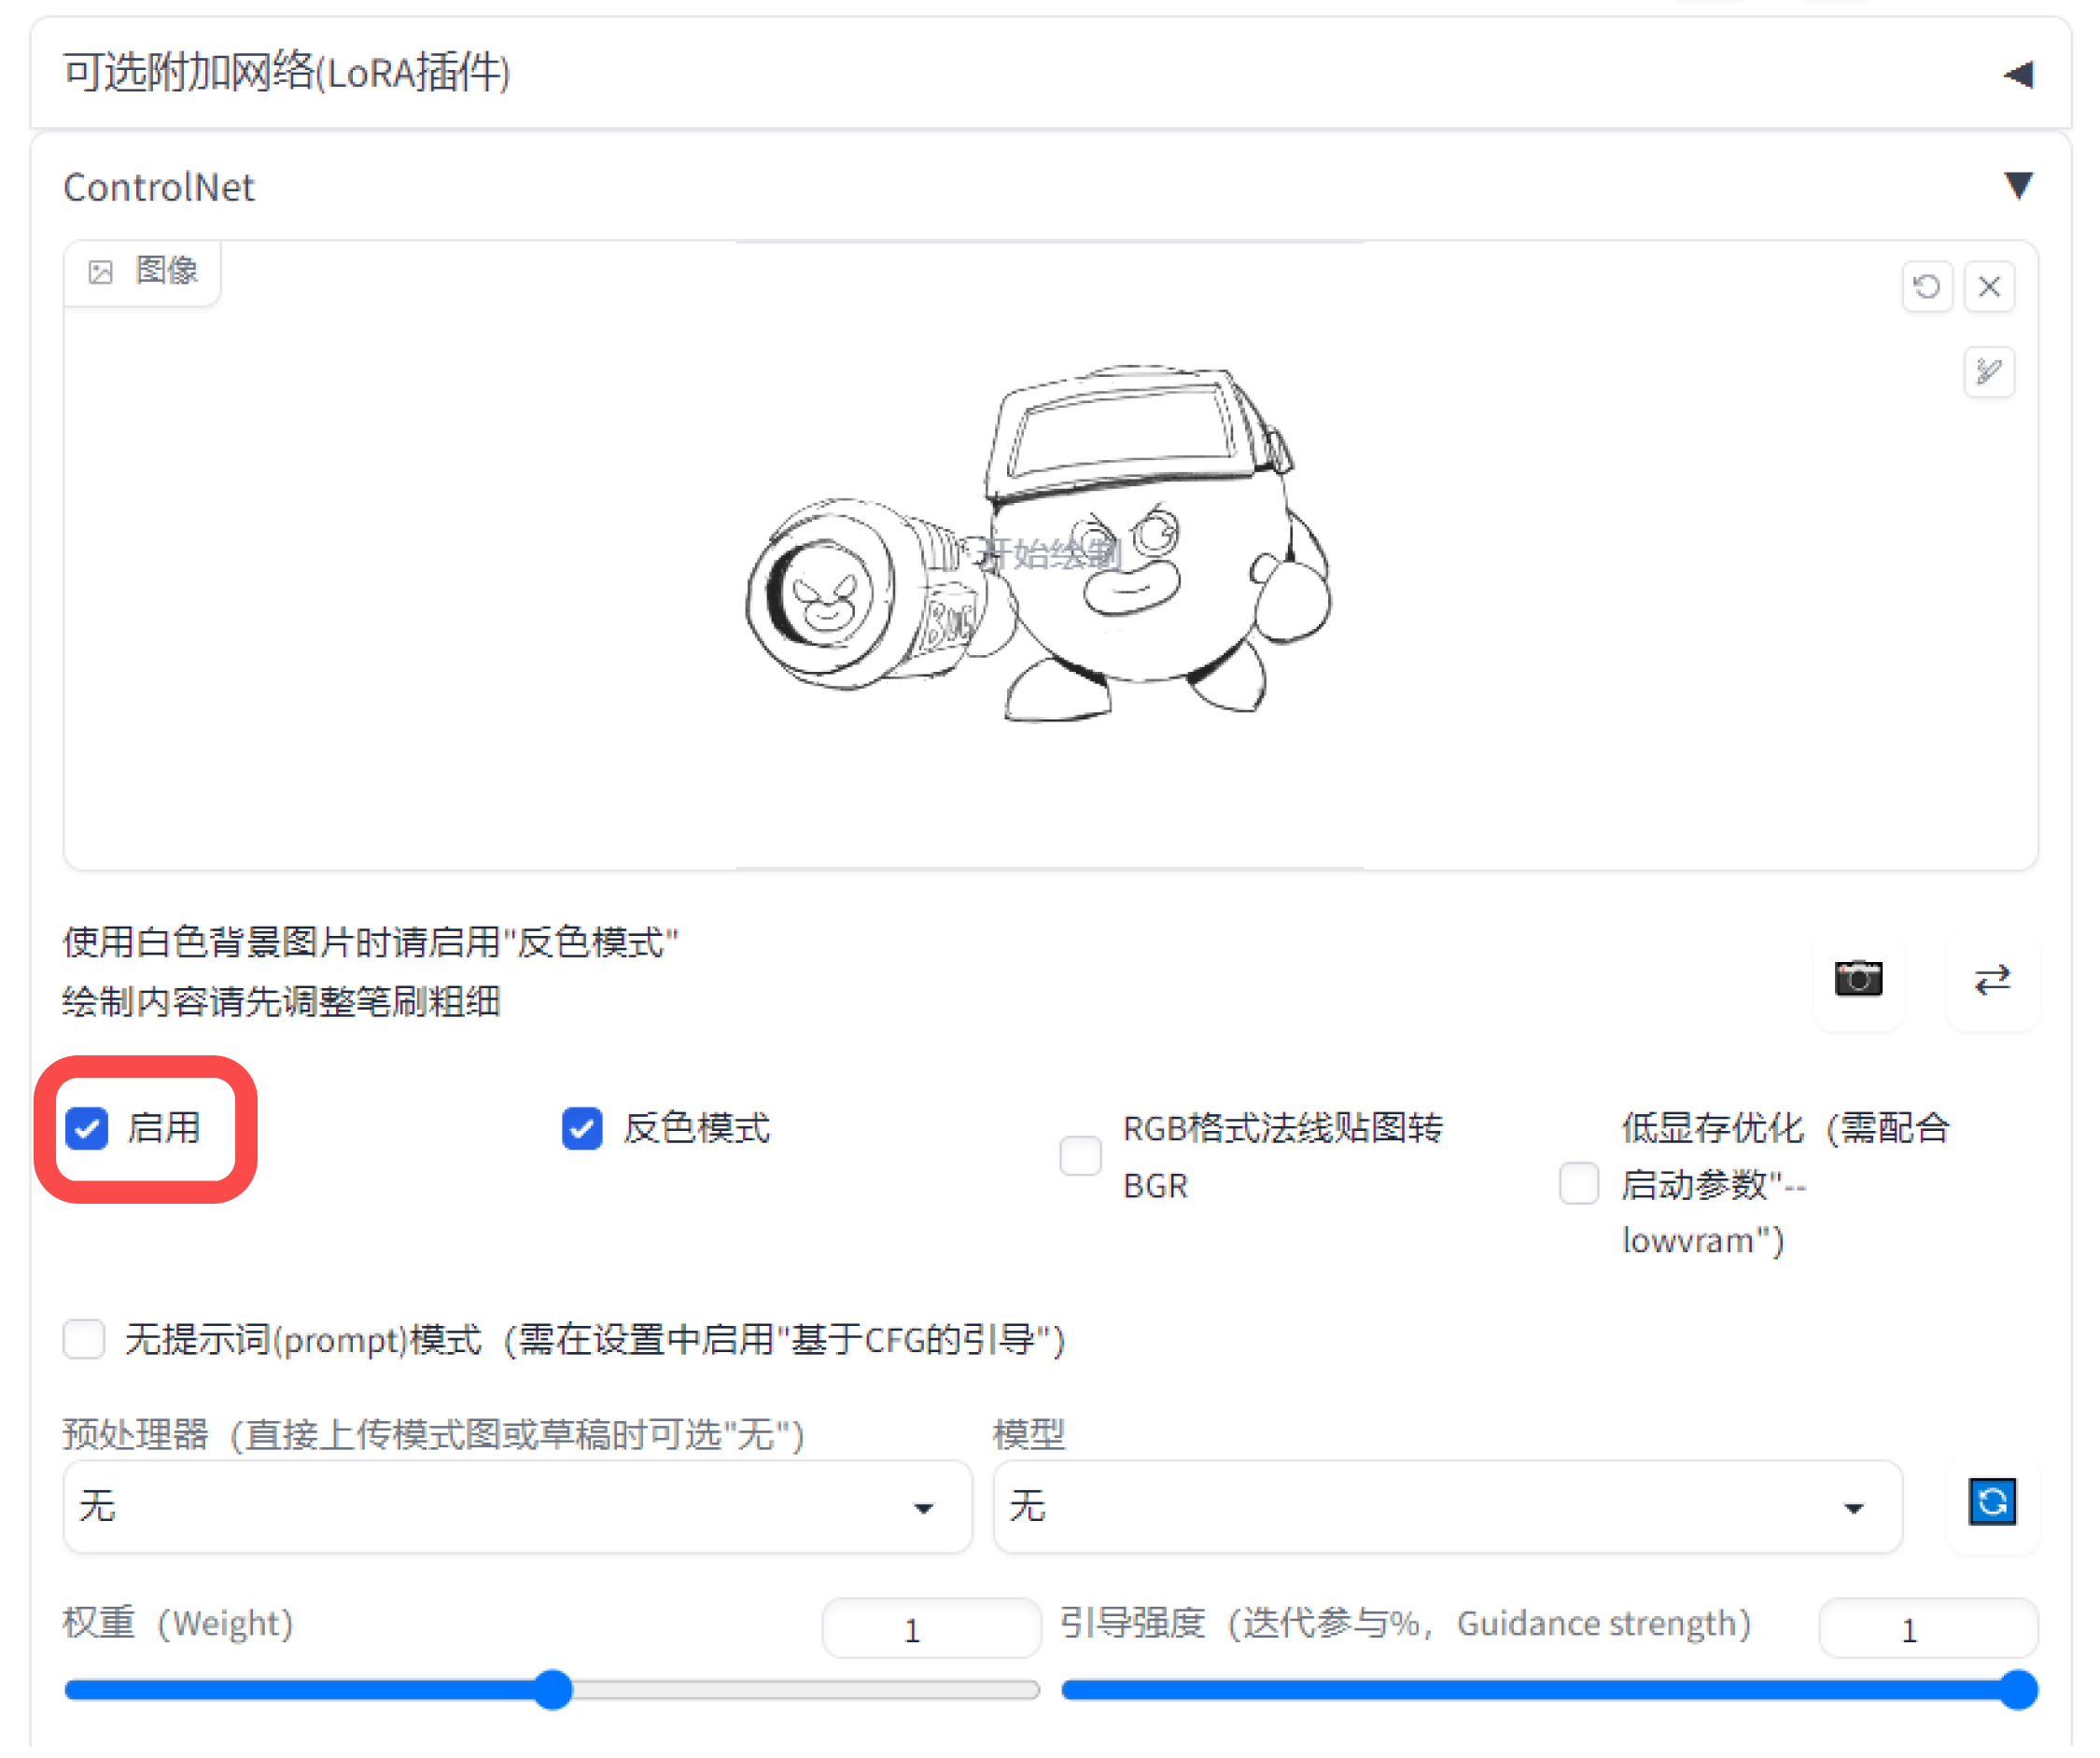Click the swap/exchange arrows icon

(x=1988, y=980)
